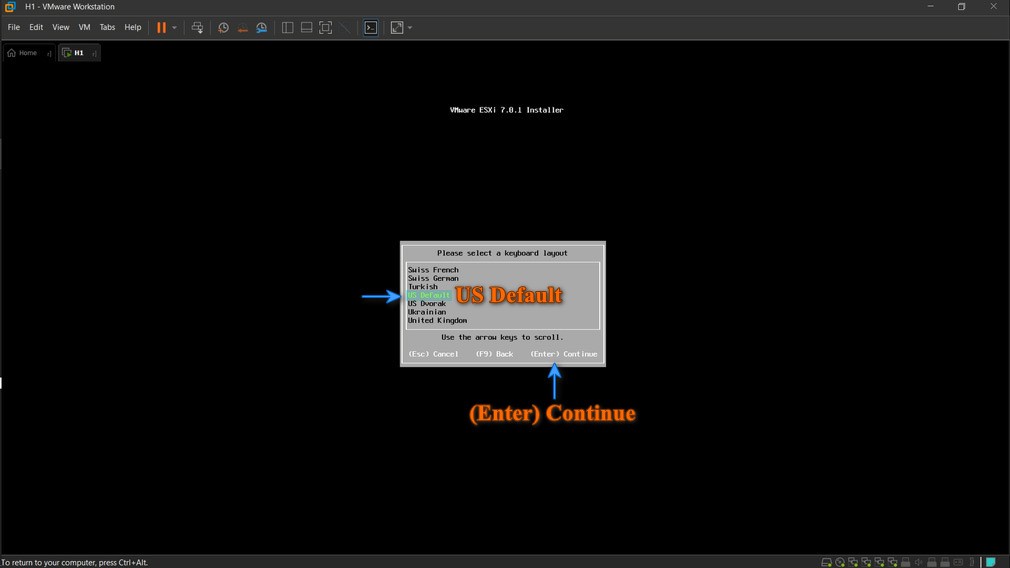This screenshot has width=1010, height=568.
Task: Open the power options dropdown beside the pause icon
Action: pos(175,28)
